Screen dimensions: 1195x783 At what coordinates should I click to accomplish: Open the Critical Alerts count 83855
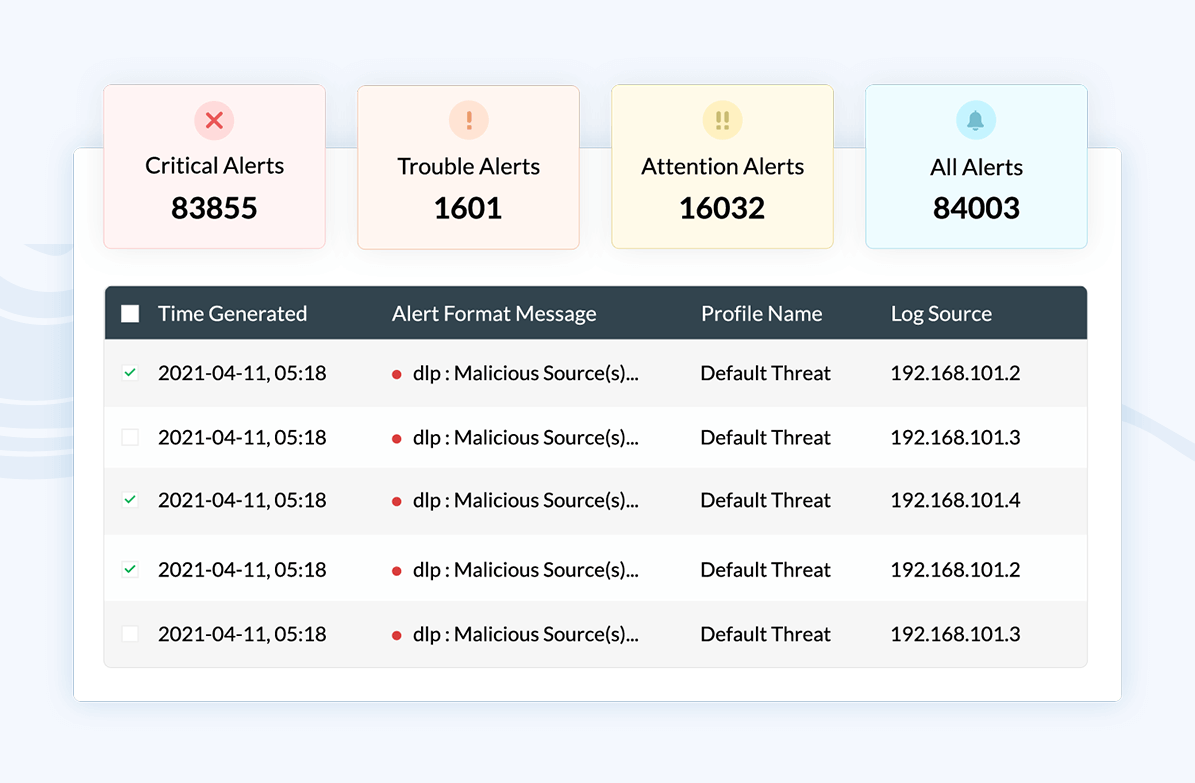(214, 208)
